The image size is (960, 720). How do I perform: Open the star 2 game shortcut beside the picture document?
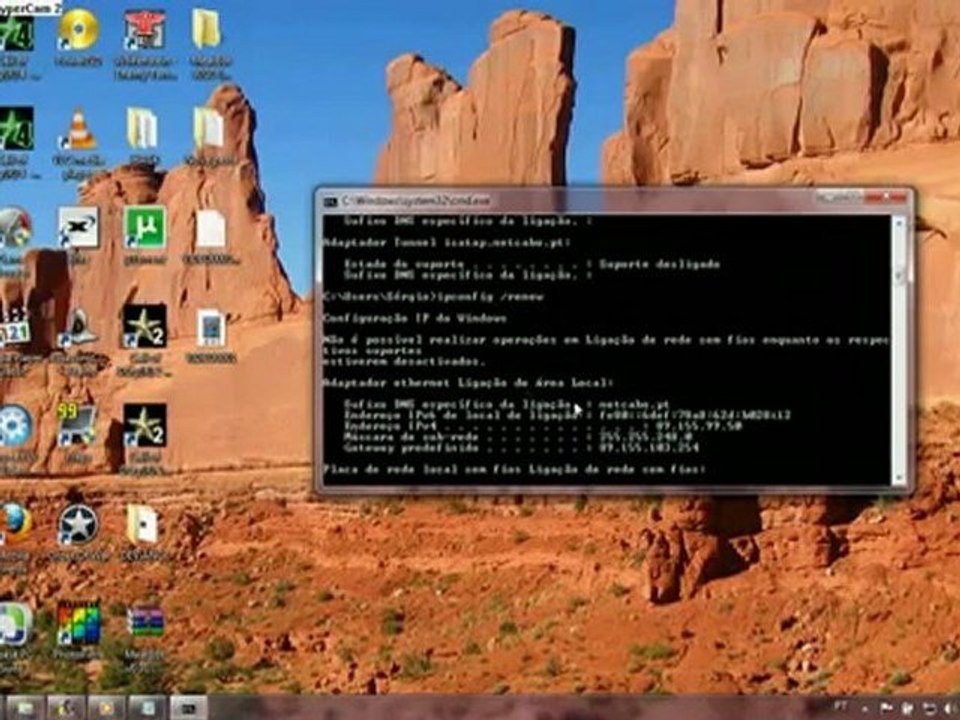click(144, 326)
